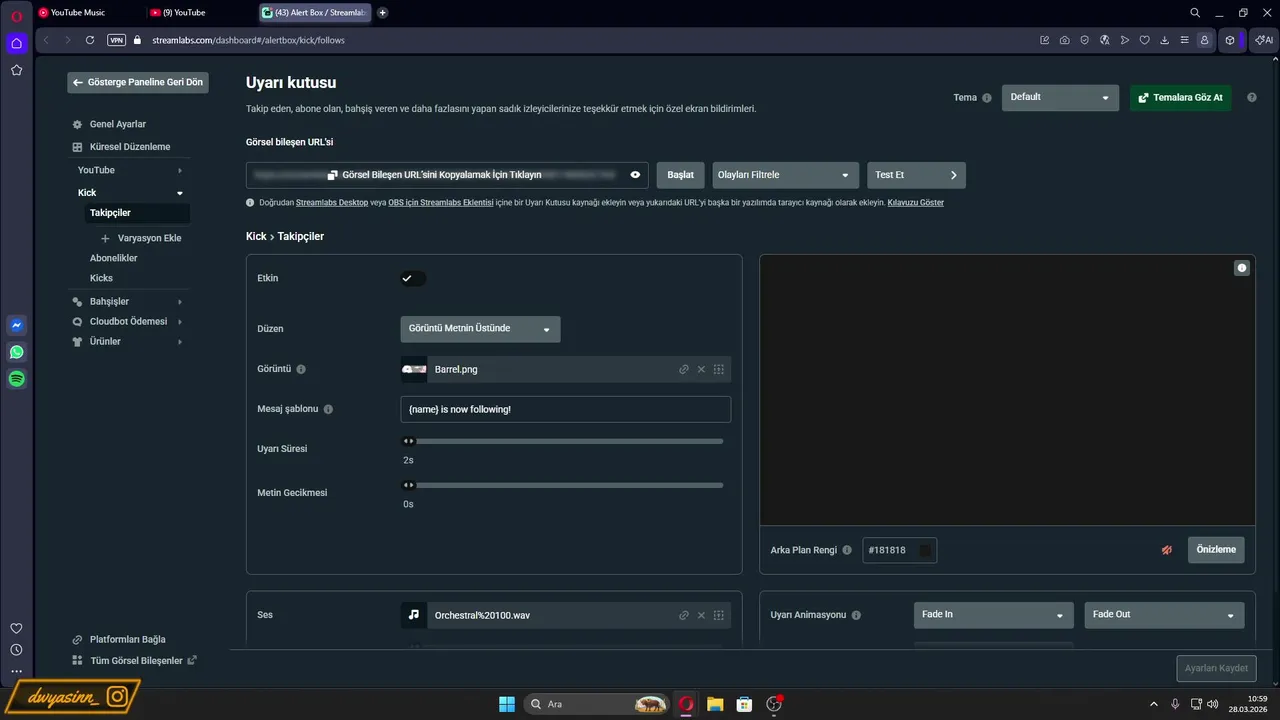Screen dimensions: 1280x720
Task: Toggle the VPN badge in address bar
Action: click(x=116, y=40)
